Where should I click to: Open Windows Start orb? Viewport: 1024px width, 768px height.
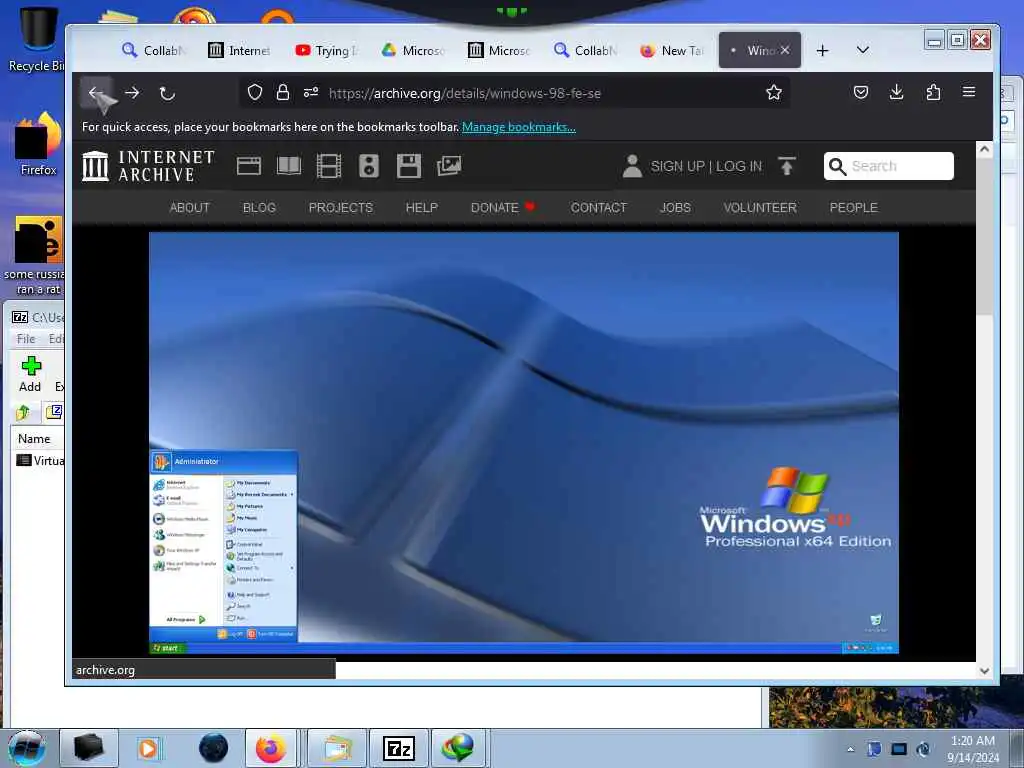coord(26,748)
